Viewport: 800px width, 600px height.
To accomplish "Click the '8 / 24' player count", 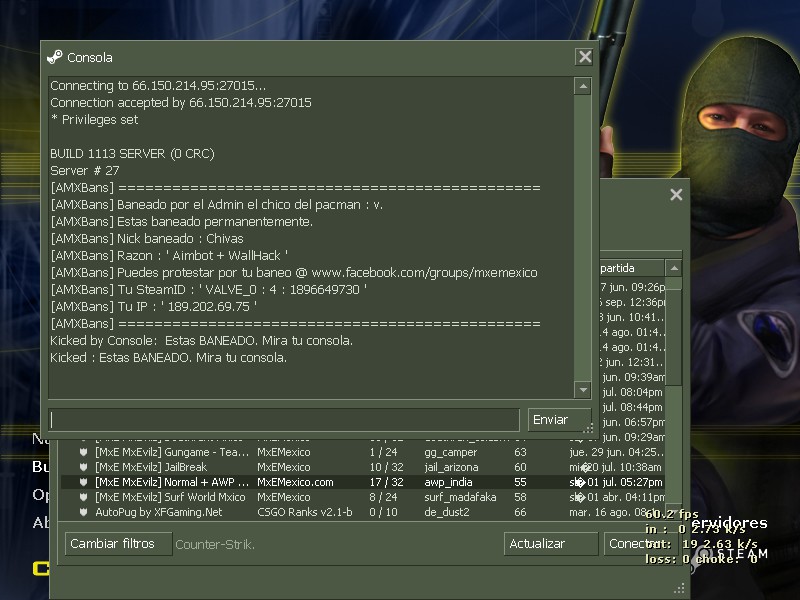I will 383,497.
